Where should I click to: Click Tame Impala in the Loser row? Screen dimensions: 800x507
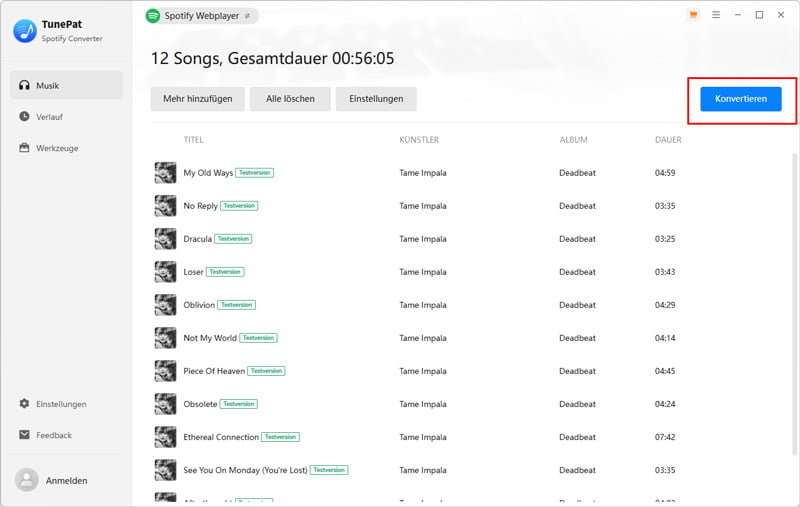(422, 272)
